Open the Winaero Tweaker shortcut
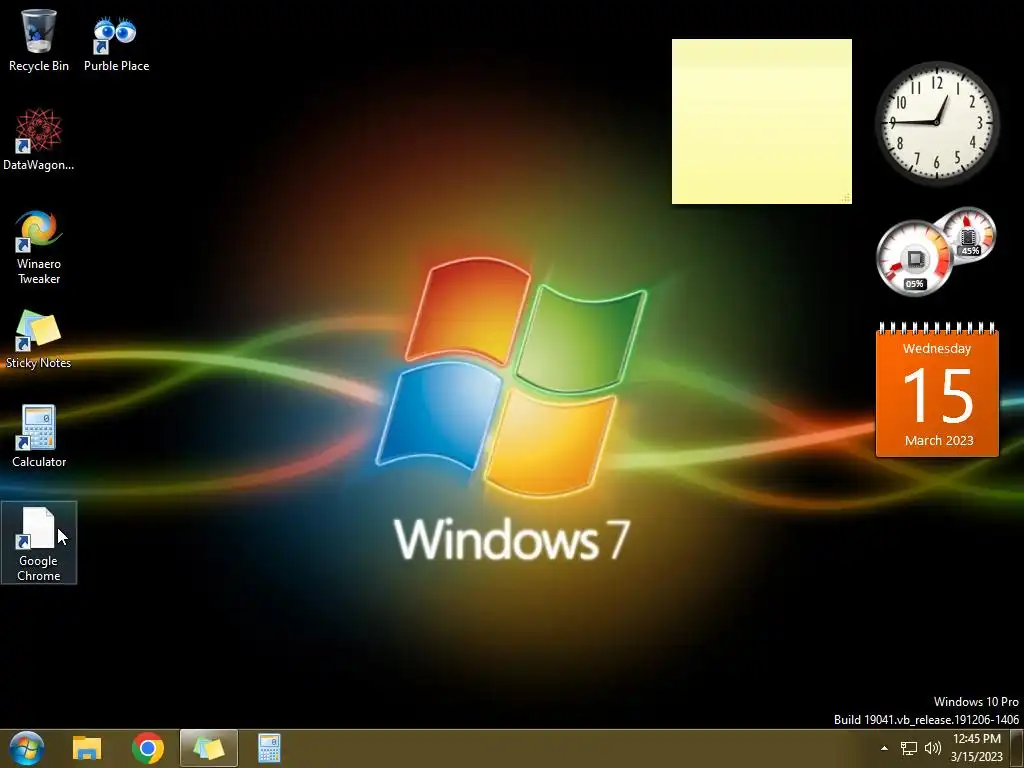1024x768 pixels. click(39, 247)
